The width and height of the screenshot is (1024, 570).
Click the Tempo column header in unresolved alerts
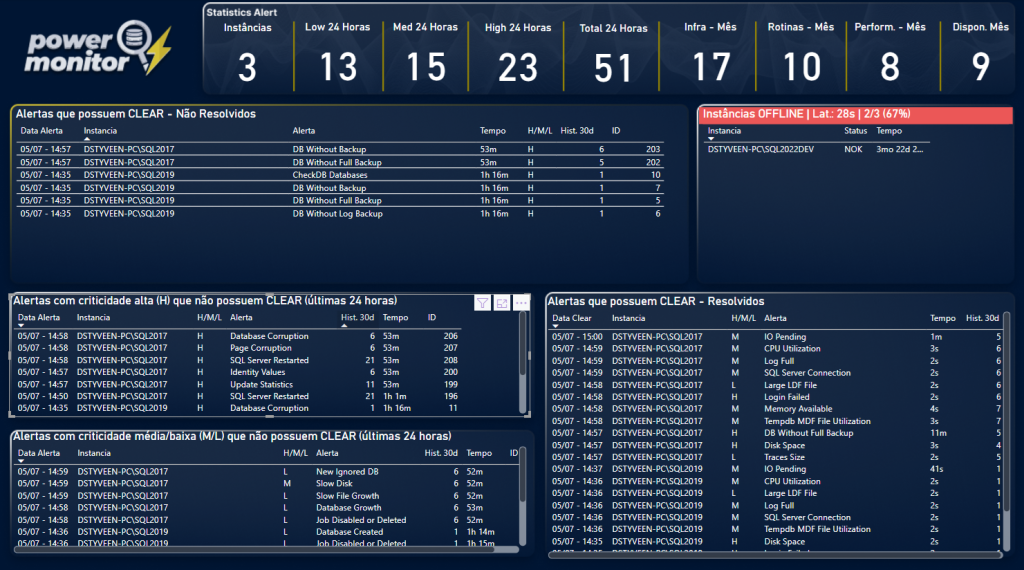pyautogui.click(x=491, y=131)
